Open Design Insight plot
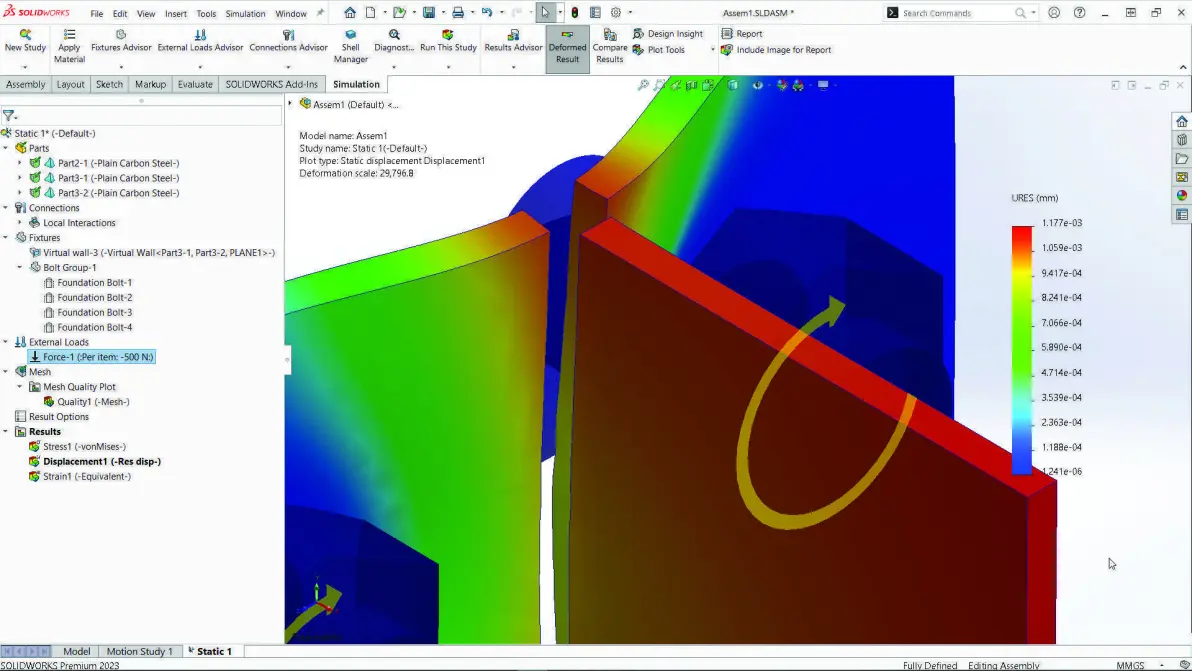This screenshot has height=671, width=1192. (x=667, y=33)
